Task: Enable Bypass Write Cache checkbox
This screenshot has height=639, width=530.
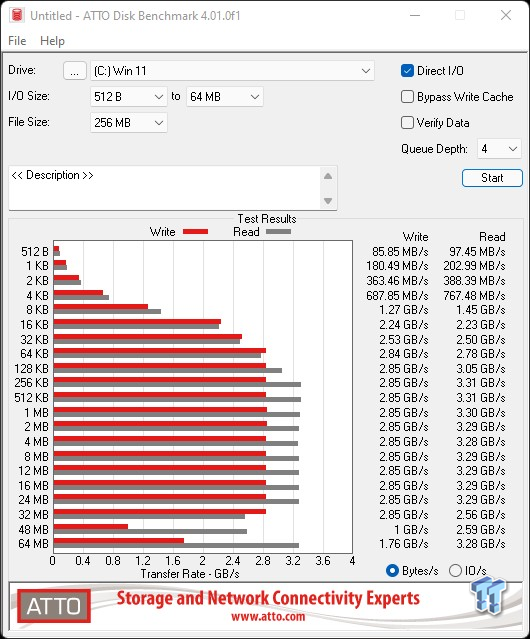Action: tap(407, 97)
